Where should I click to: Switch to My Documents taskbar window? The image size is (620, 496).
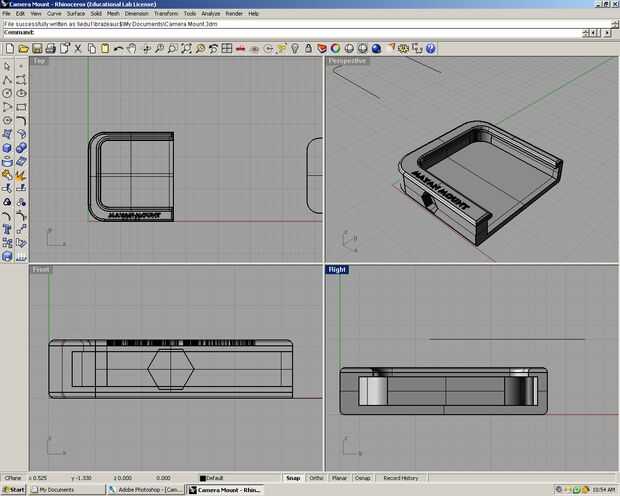(66, 490)
